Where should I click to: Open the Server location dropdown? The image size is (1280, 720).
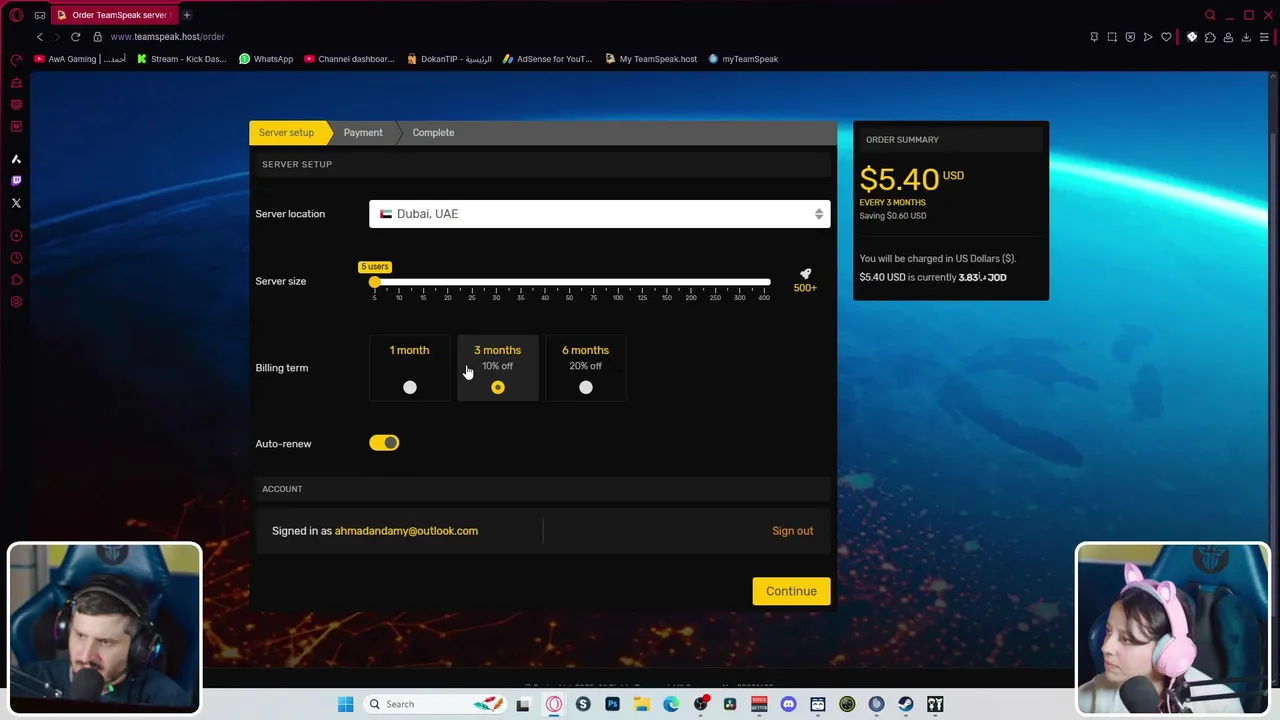[x=599, y=214]
